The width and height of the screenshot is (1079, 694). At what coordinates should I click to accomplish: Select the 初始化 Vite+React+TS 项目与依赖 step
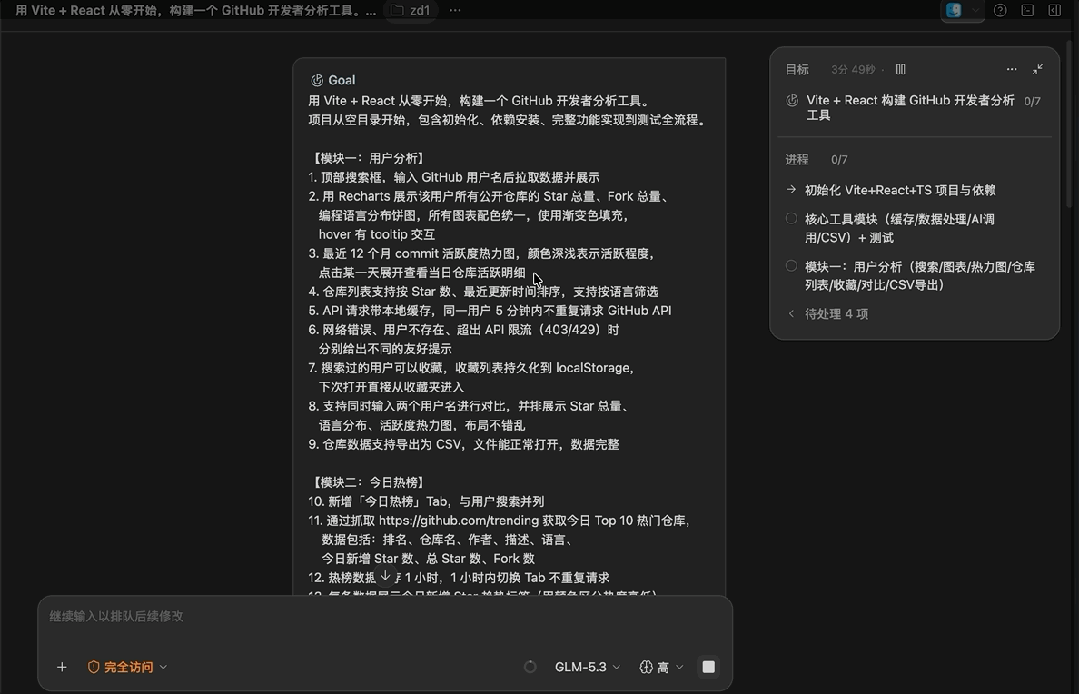[900, 190]
